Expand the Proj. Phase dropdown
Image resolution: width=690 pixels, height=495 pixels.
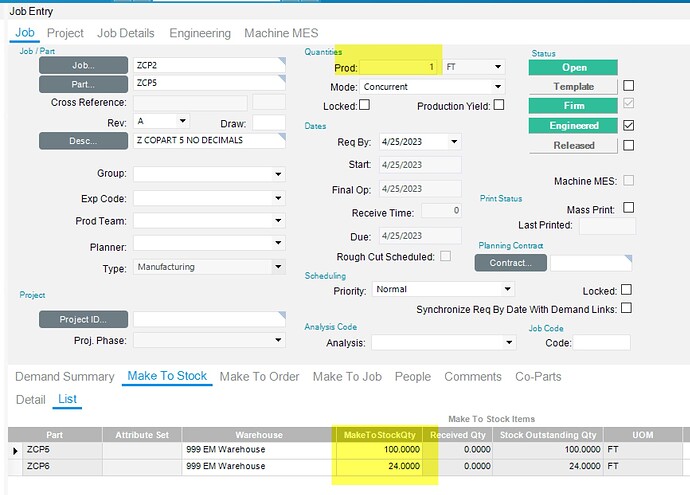point(278,340)
